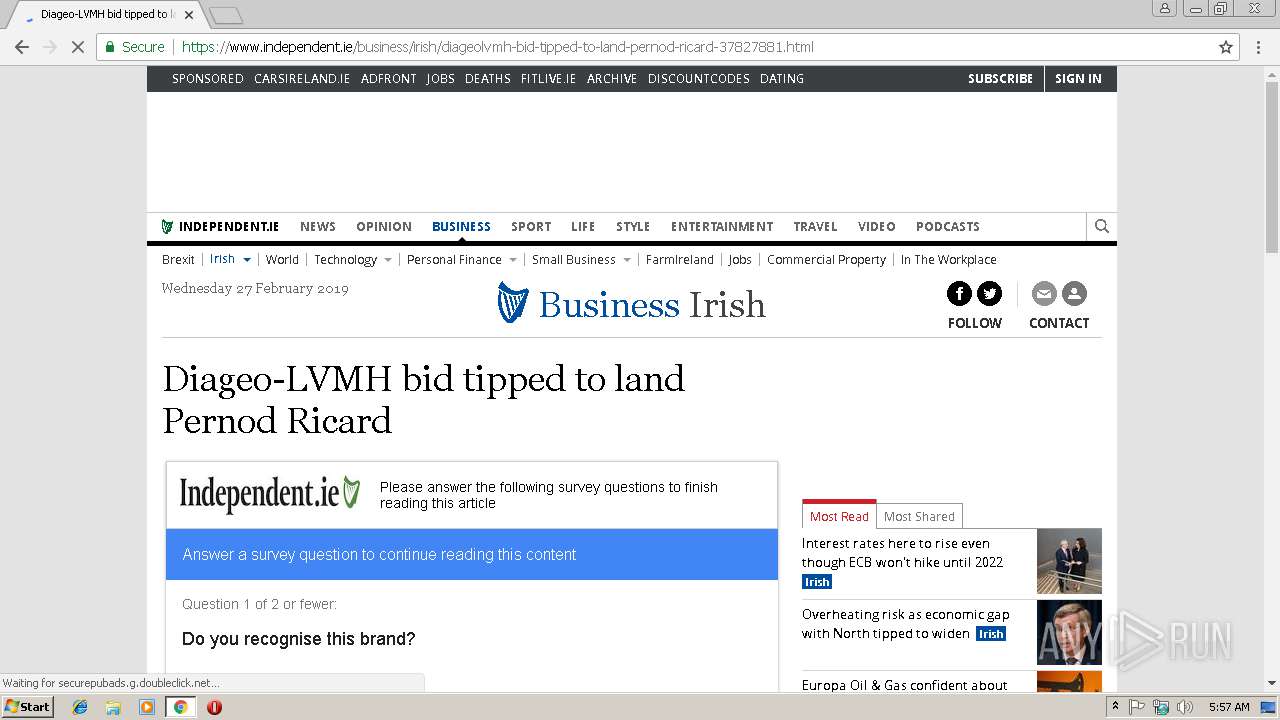The image size is (1280, 720).
Task: Follow on Twitter icon
Action: pos(989,293)
